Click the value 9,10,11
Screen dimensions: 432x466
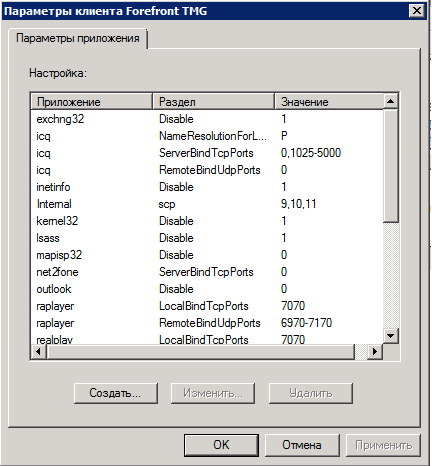[x=299, y=204]
